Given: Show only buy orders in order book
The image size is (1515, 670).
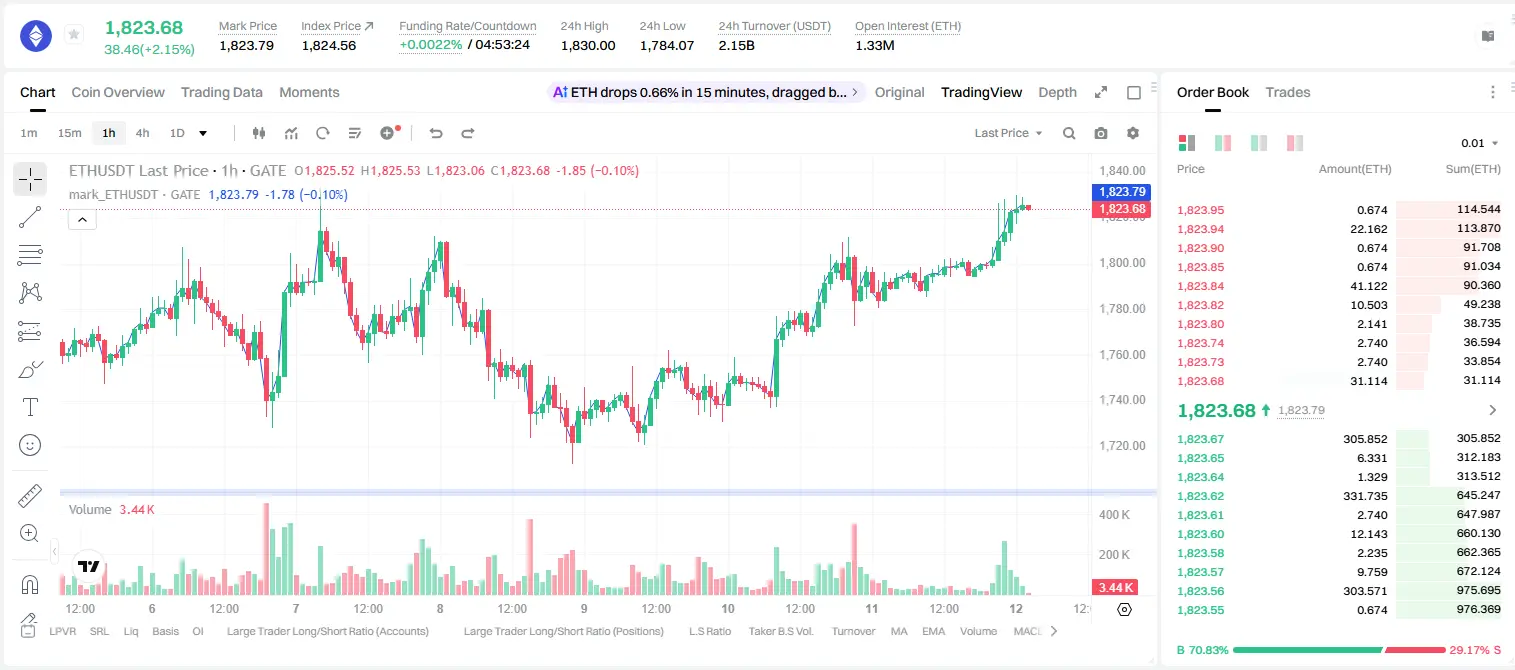Looking at the screenshot, I should coord(1259,143).
